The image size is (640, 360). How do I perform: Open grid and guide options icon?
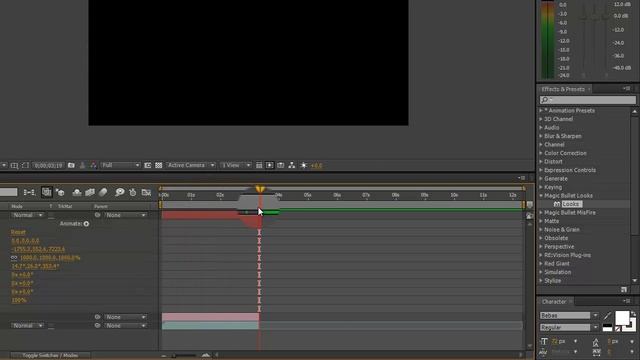coord(14,165)
